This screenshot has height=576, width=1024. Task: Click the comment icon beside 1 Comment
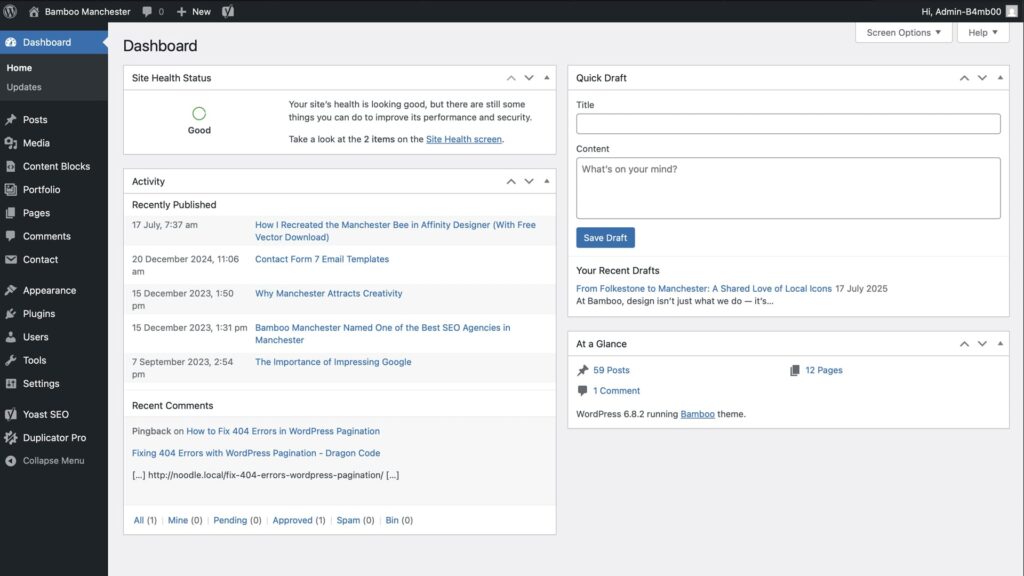pos(583,391)
